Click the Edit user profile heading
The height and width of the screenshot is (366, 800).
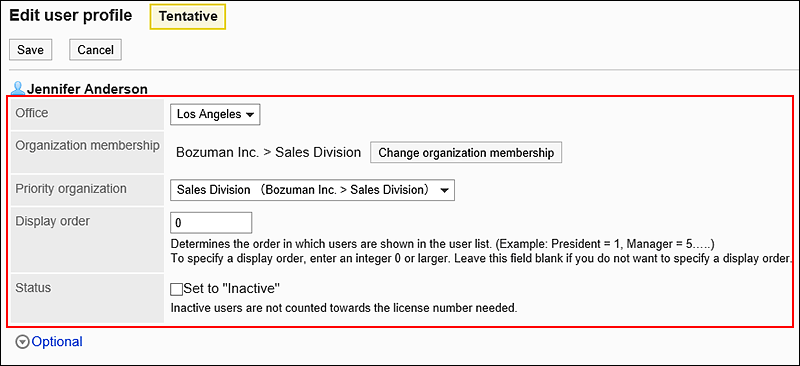[71, 15]
